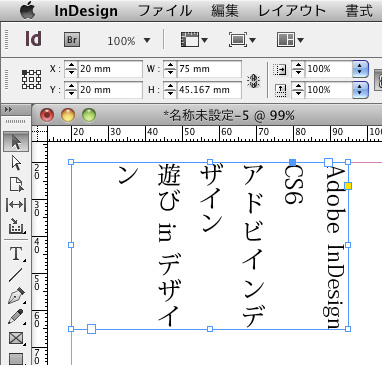
Task: Choose the Pencil tool
Action: click(16, 317)
